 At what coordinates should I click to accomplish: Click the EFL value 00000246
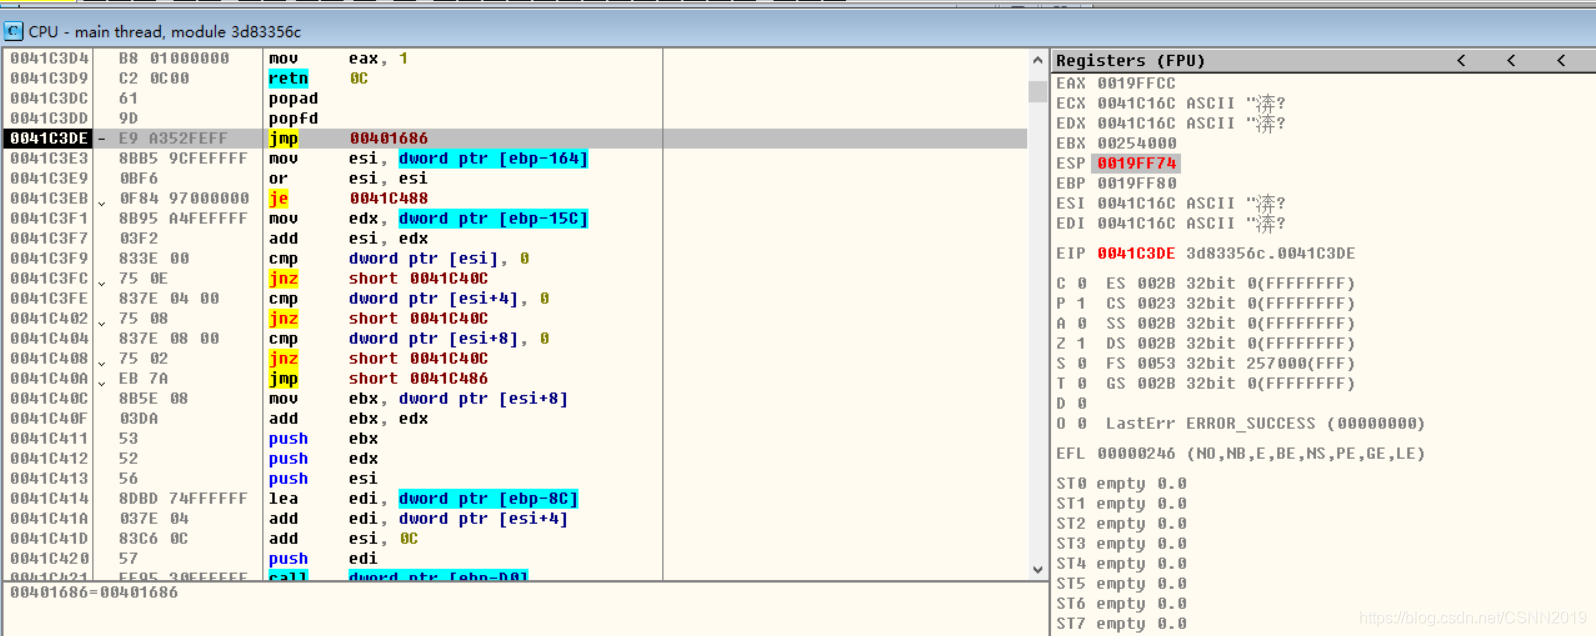[x=1136, y=453]
